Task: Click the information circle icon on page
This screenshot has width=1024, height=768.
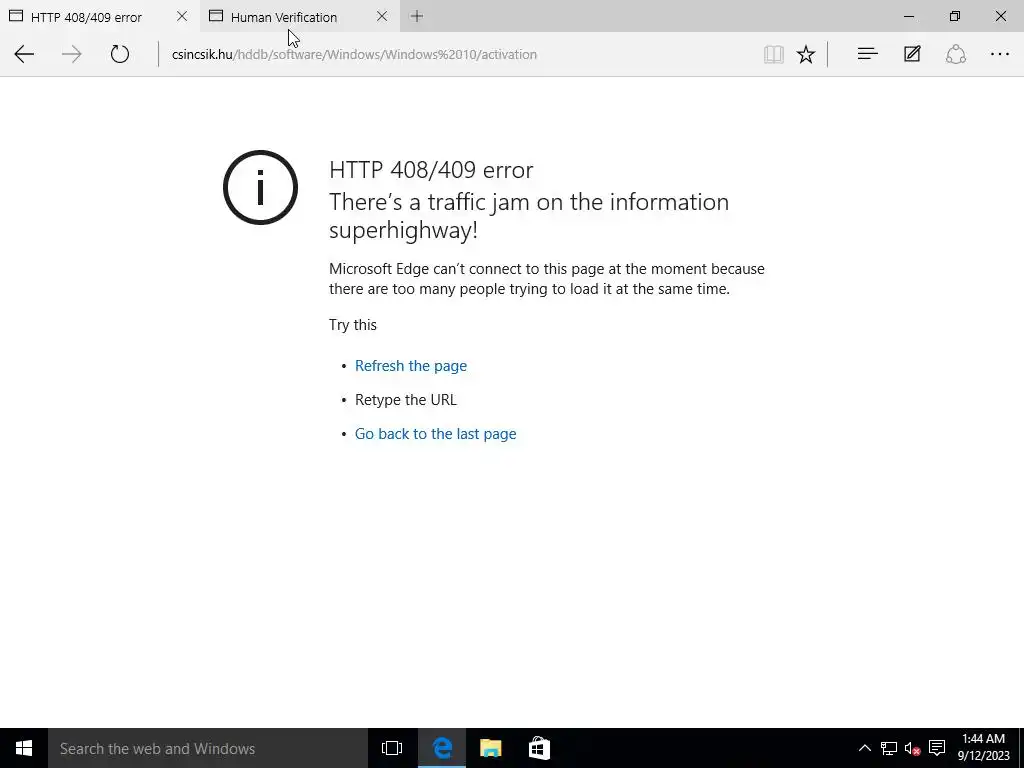Action: (x=261, y=187)
